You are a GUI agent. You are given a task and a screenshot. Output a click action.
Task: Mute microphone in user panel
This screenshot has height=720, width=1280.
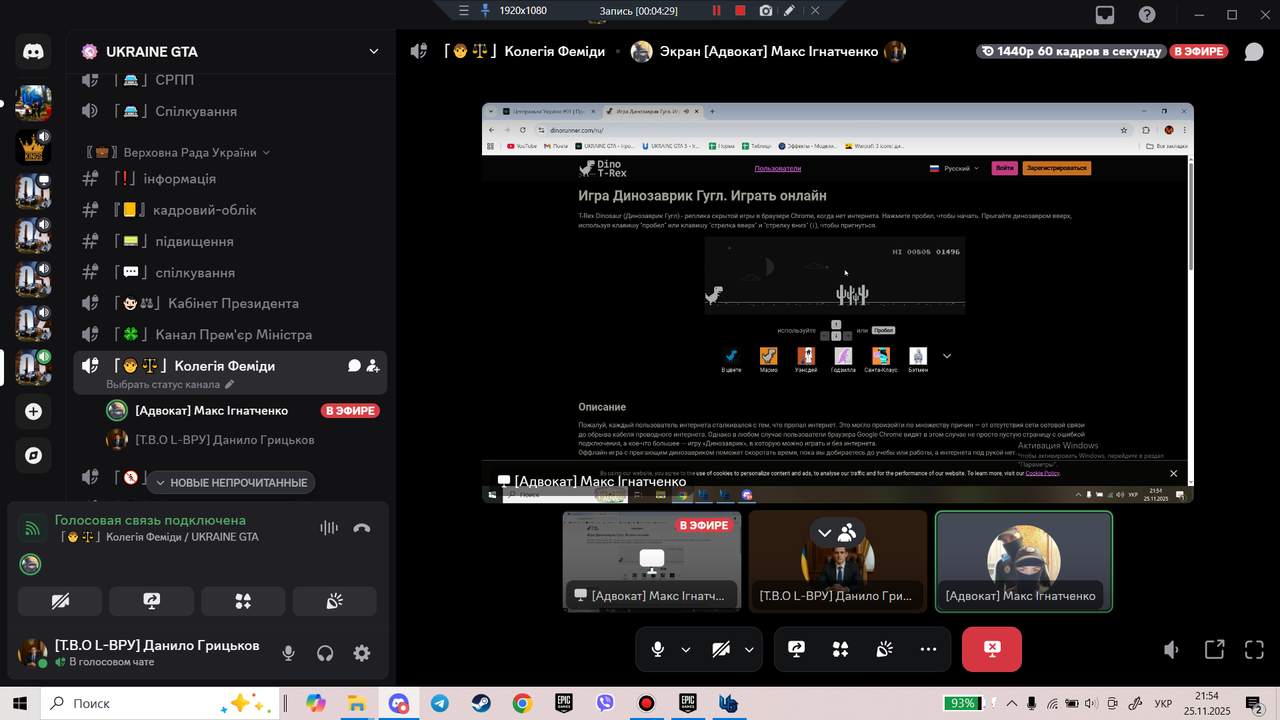click(288, 653)
